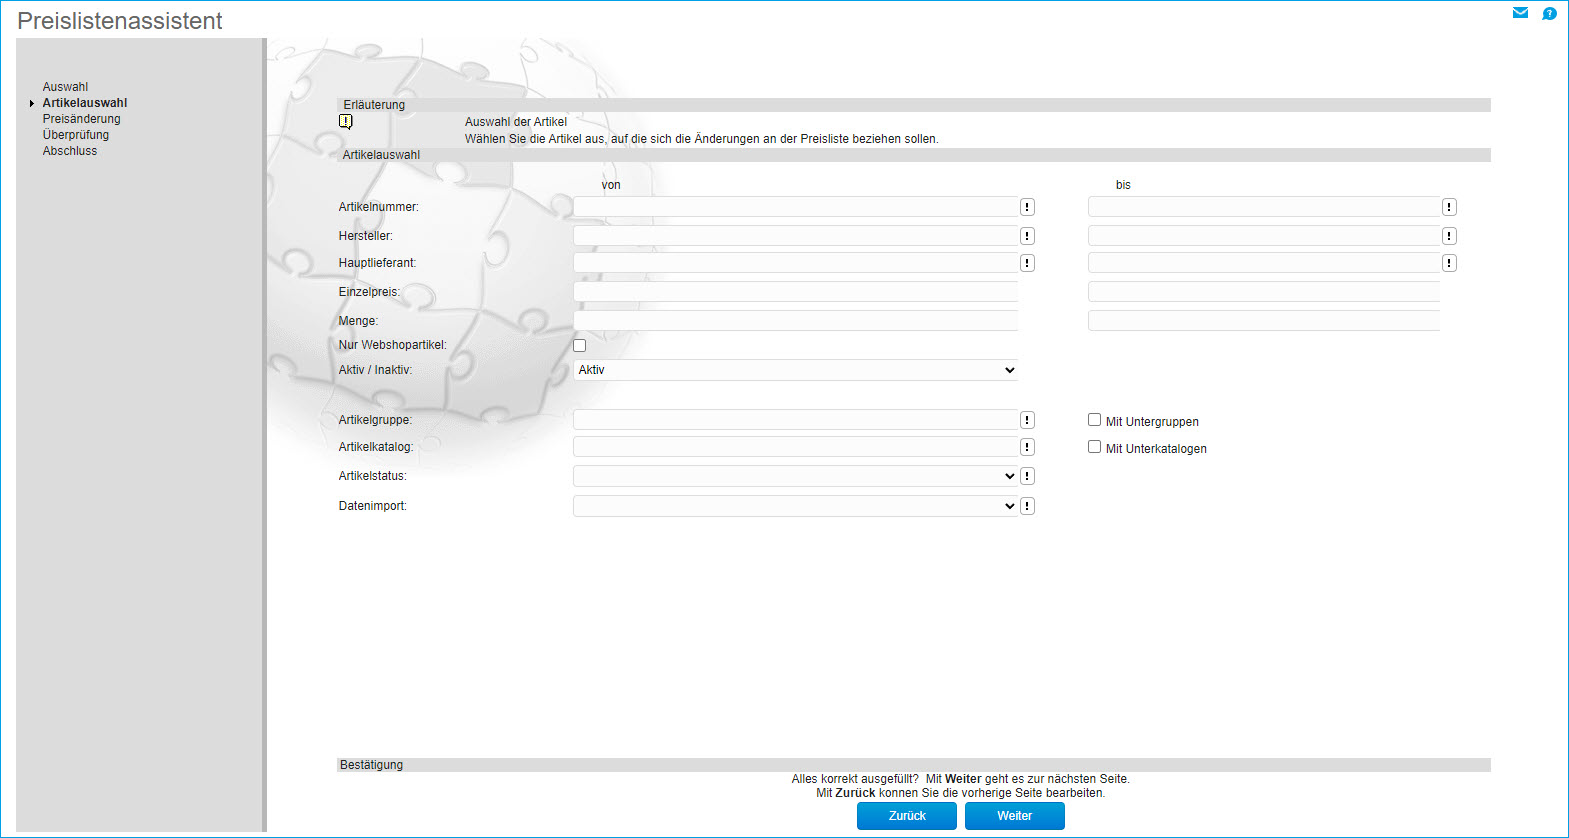Click the Weiter button
Viewport: 1569px width, 838px height.
pyautogui.click(x=1014, y=816)
